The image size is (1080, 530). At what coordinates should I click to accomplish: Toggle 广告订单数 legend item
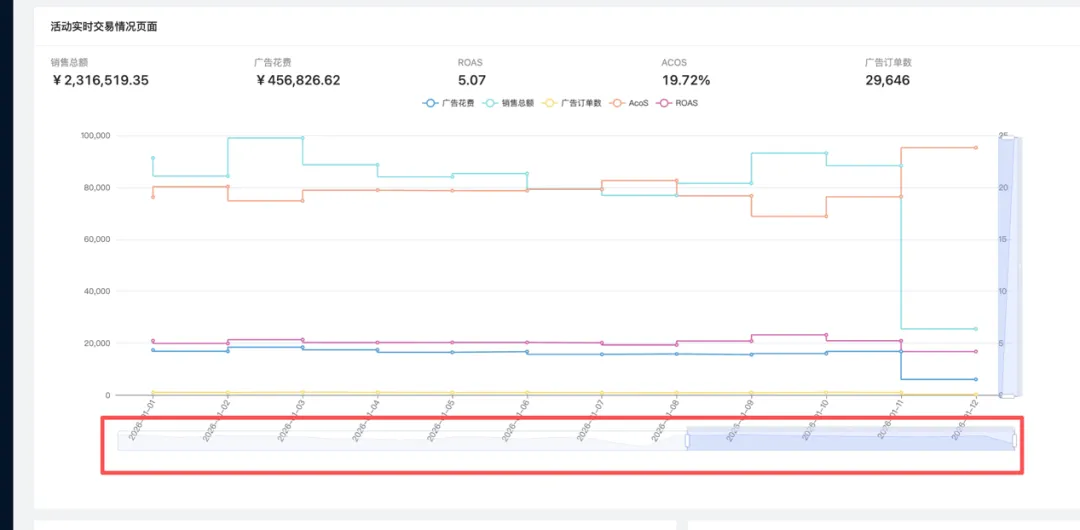tap(573, 103)
